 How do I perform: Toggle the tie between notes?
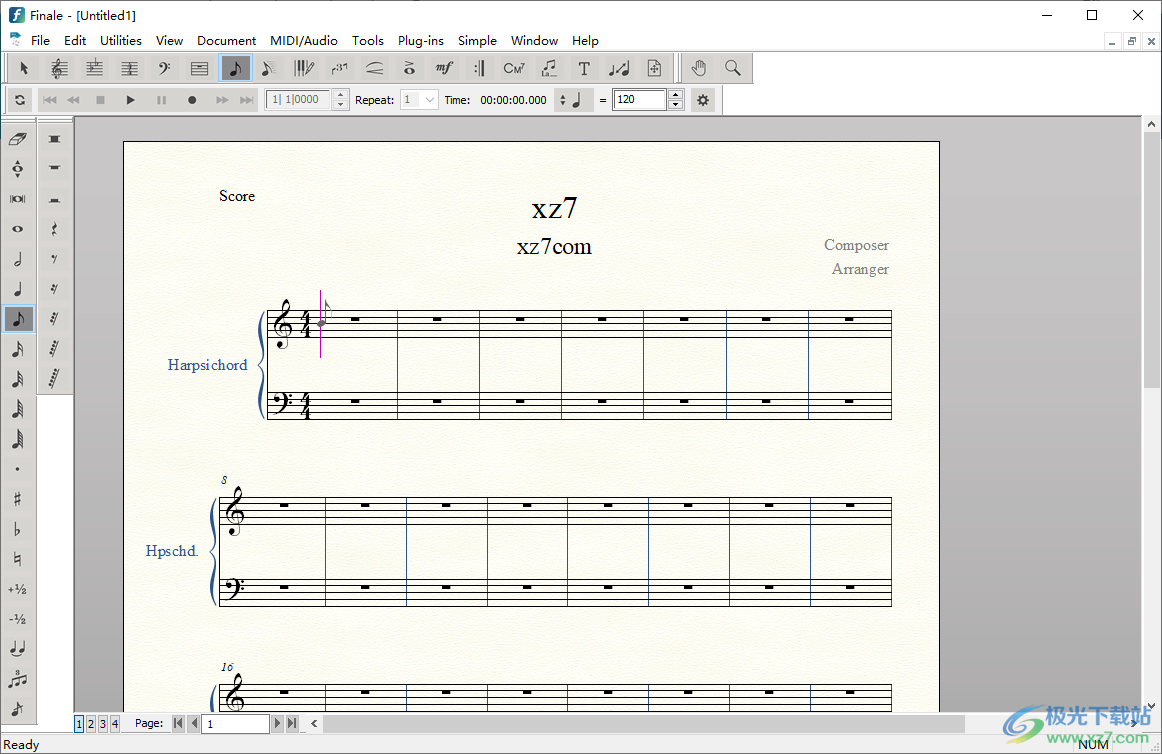[17, 649]
